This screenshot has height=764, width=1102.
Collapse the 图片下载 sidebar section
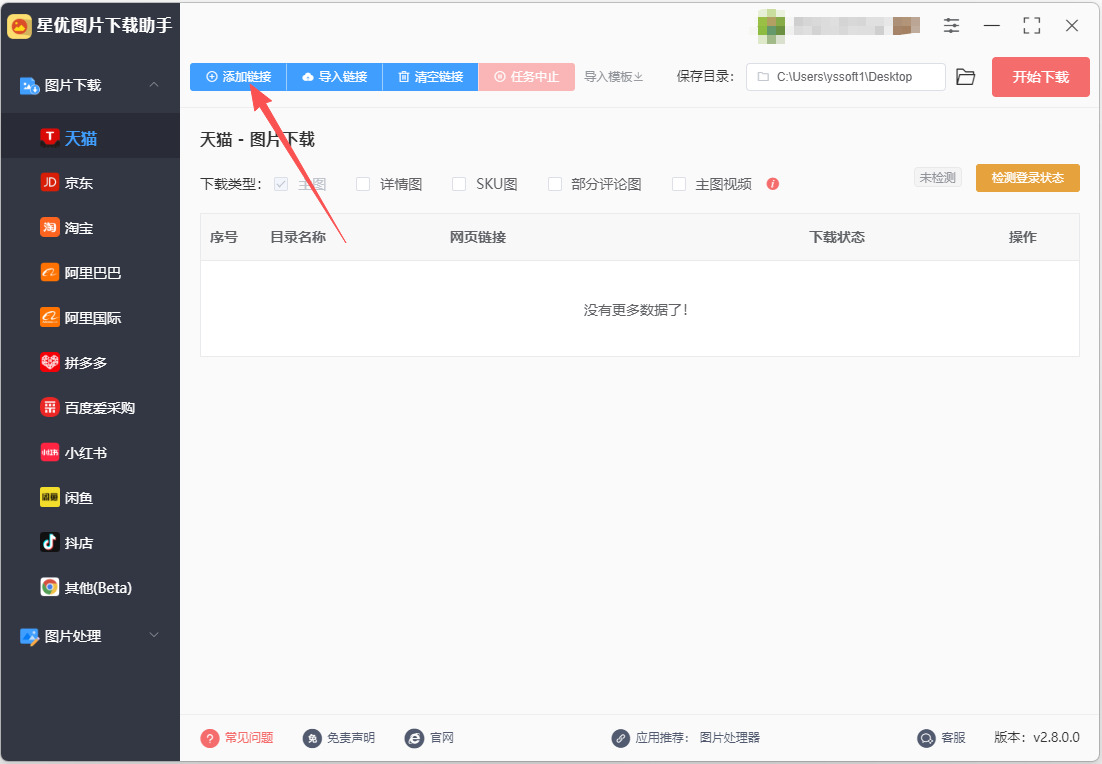tap(153, 85)
